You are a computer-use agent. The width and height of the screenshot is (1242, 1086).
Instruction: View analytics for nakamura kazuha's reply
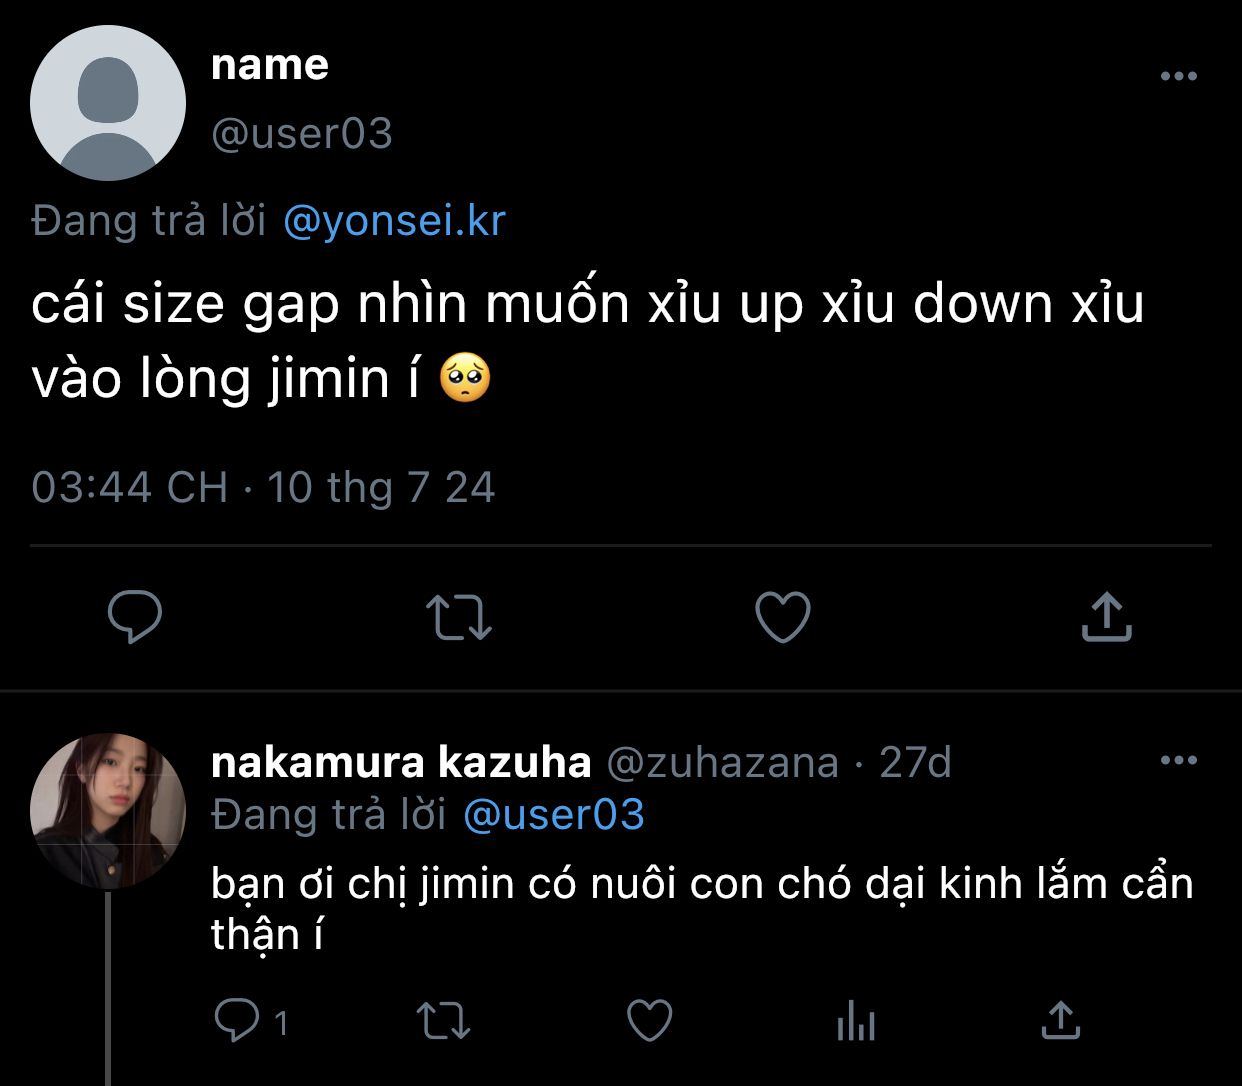[855, 1021]
